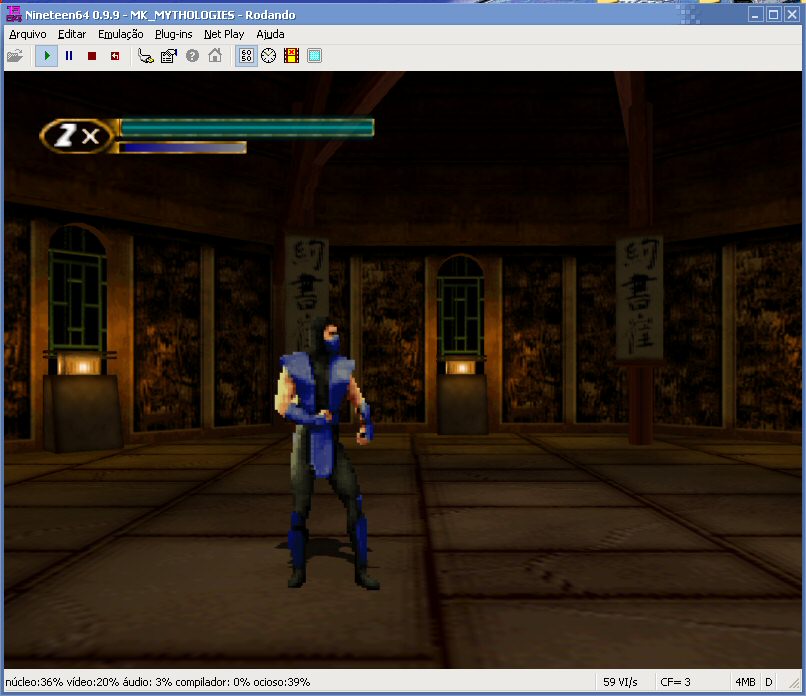The width and height of the screenshot is (806, 696).
Task: Click the 4MB status field
Action: 745,682
